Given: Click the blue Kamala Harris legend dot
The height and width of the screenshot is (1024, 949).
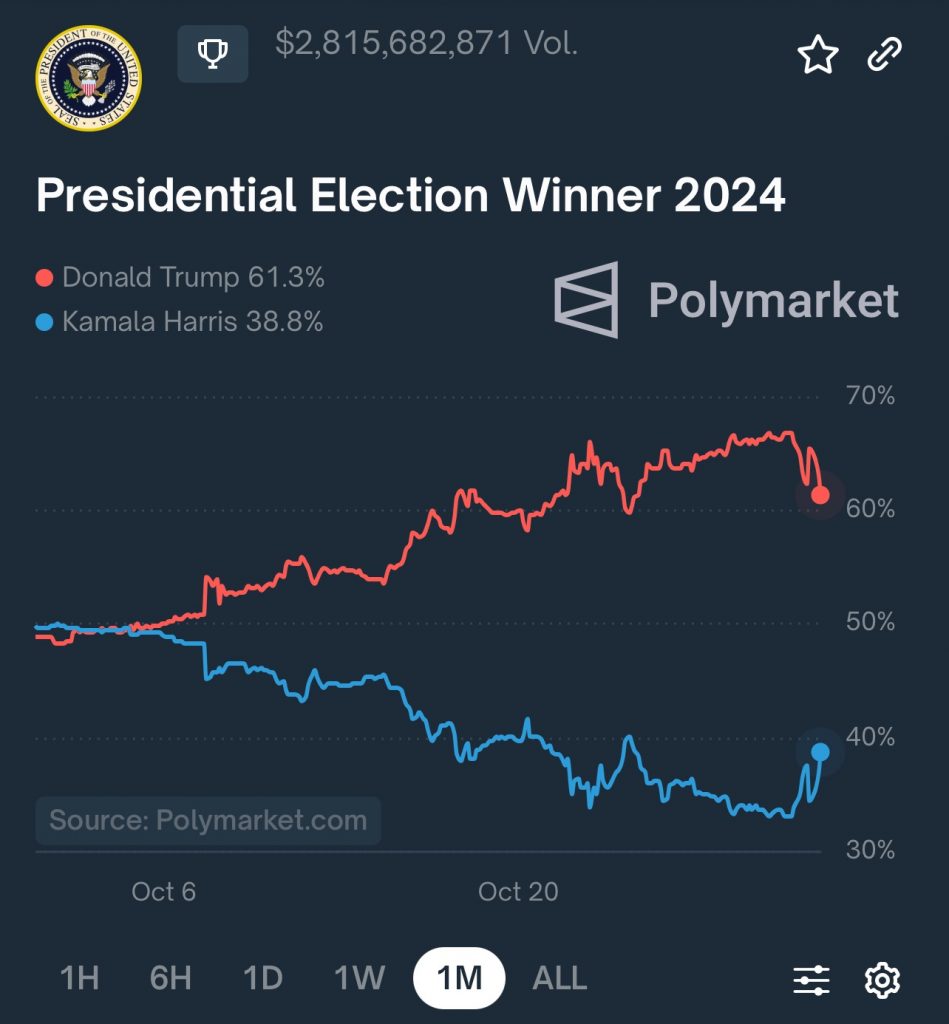Looking at the screenshot, I should coord(44,323).
